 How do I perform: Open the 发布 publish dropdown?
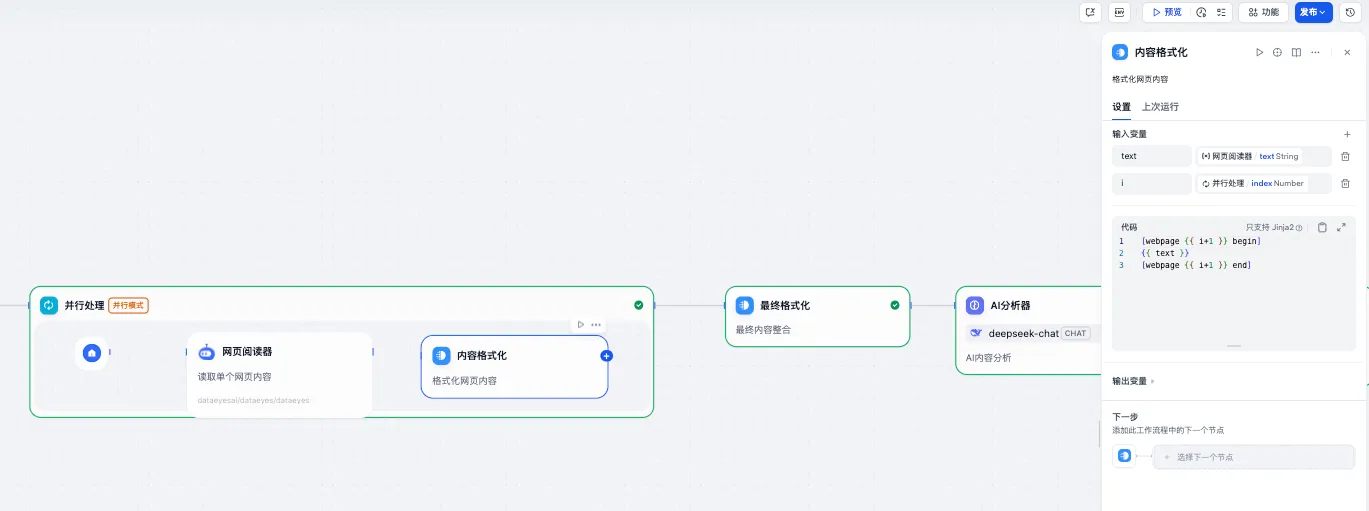1313,12
